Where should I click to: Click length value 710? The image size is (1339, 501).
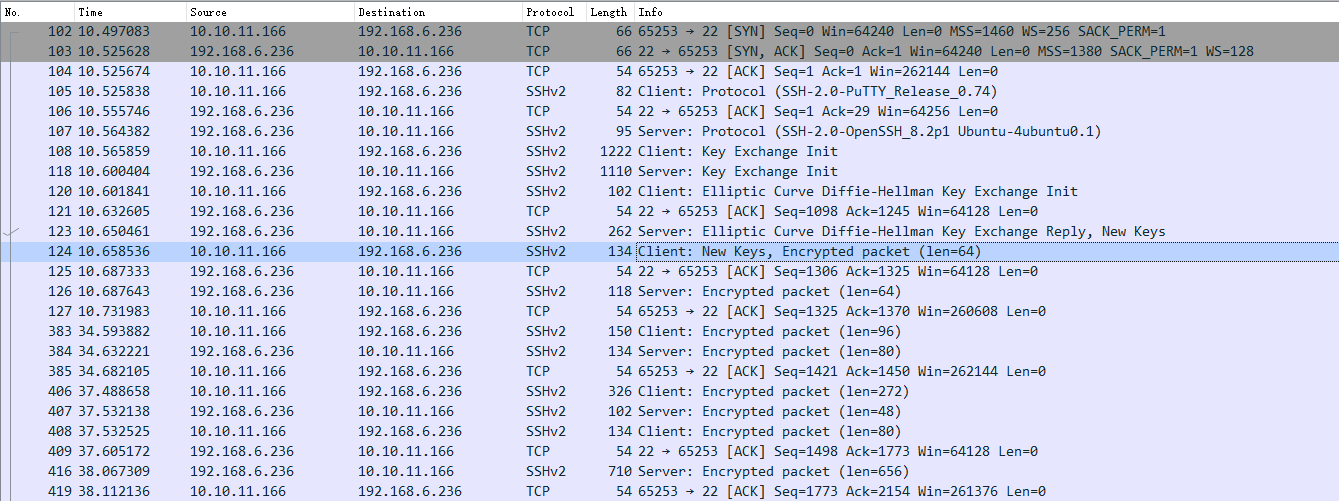pyautogui.click(x=619, y=472)
